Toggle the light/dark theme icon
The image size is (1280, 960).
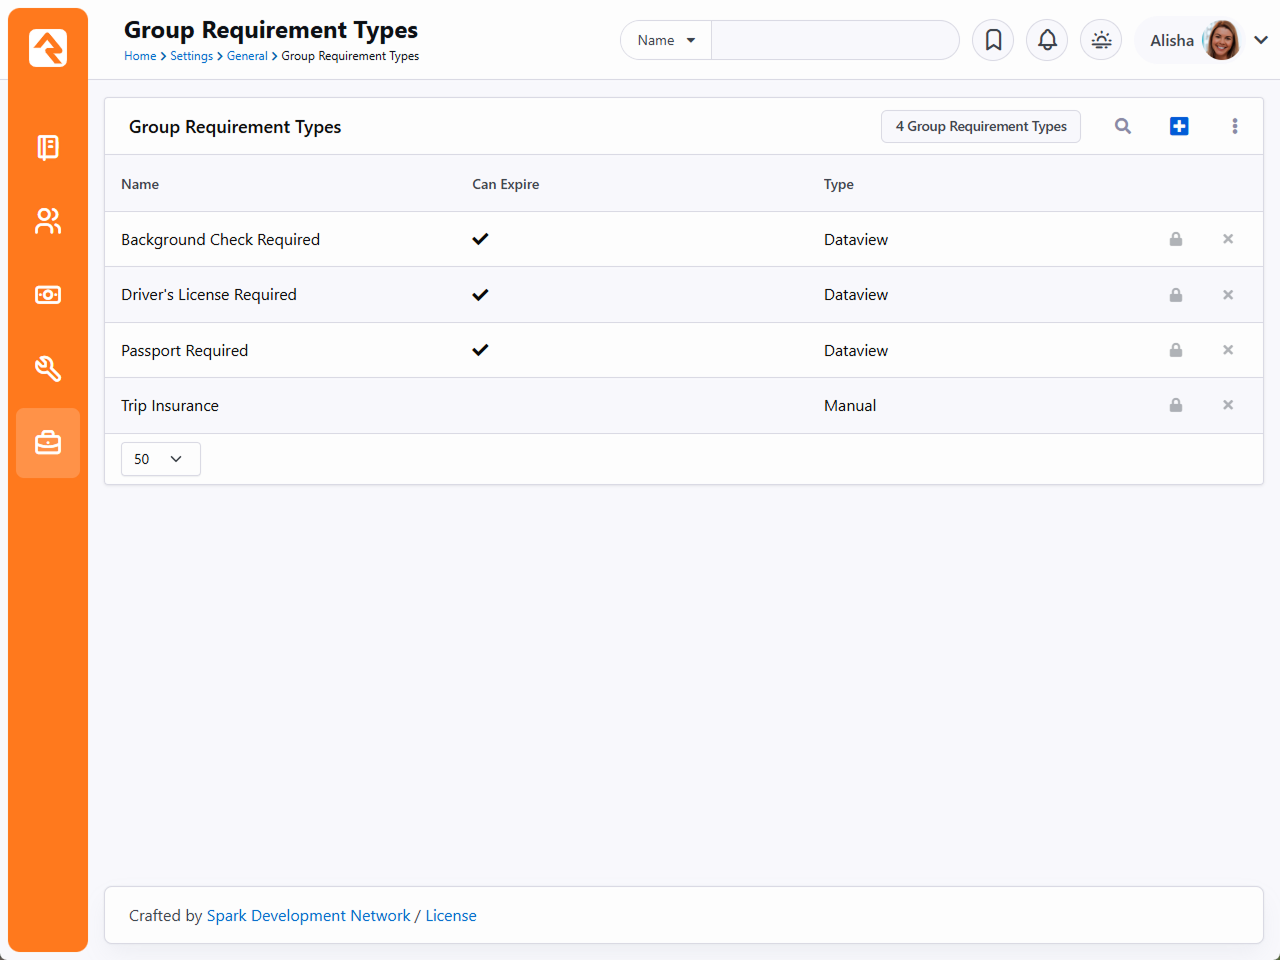pos(1101,40)
